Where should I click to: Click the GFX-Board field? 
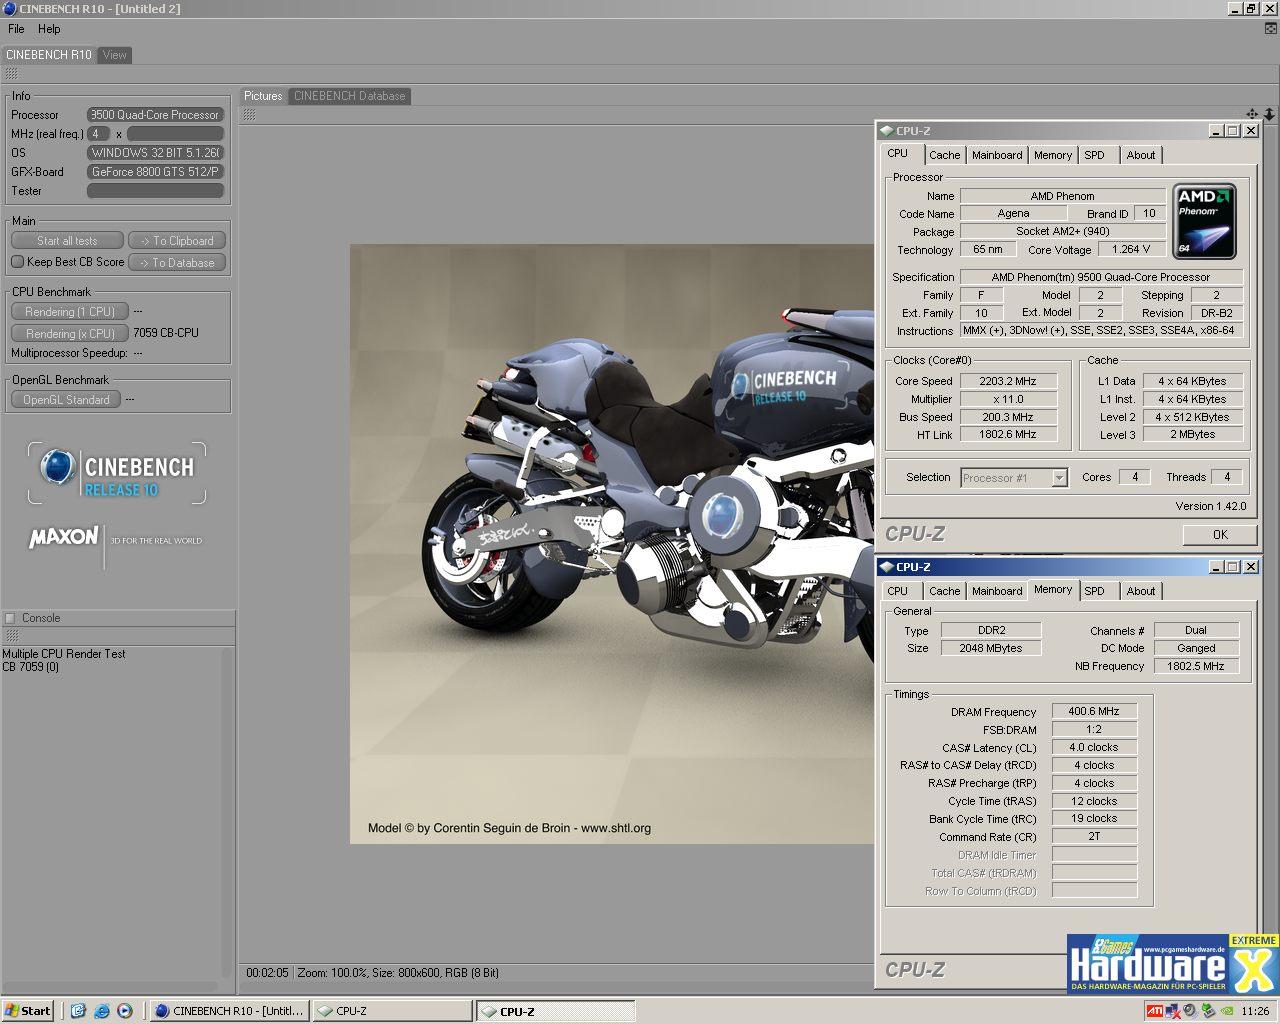(155, 172)
